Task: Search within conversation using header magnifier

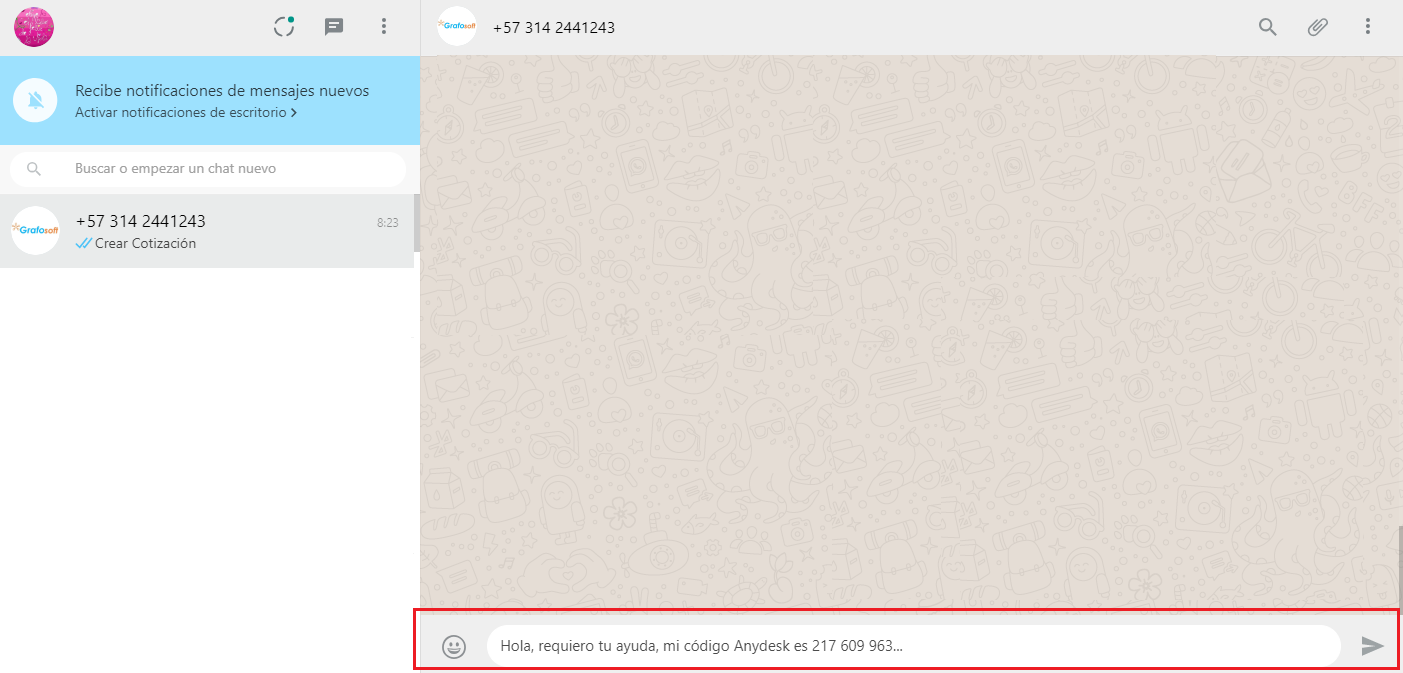Action: point(1268,27)
